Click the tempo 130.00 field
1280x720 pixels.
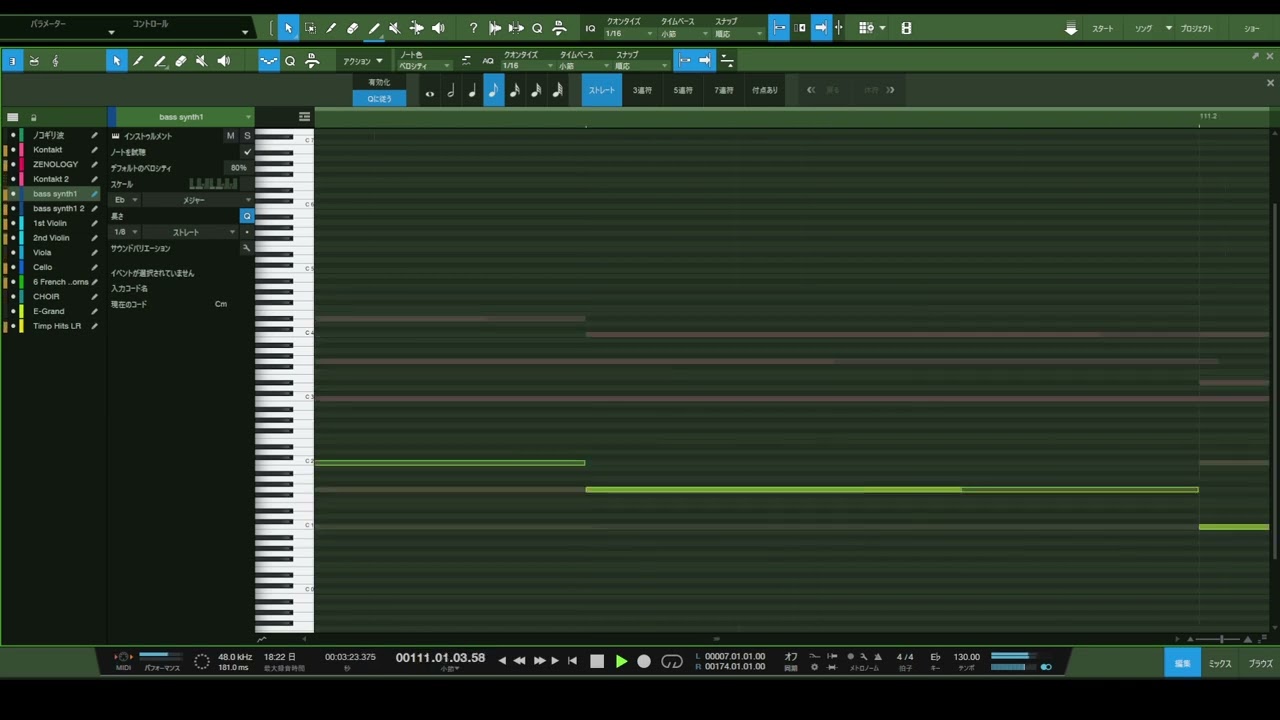(x=966, y=657)
